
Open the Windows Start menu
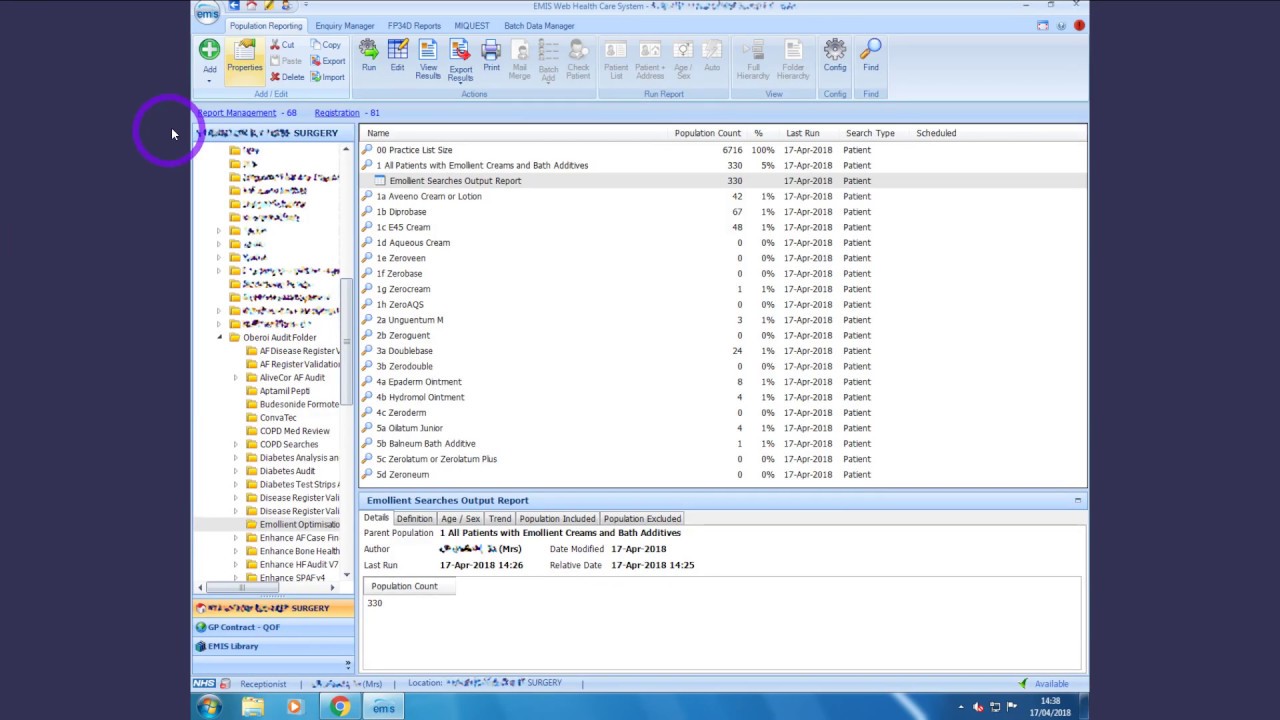click(210, 707)
